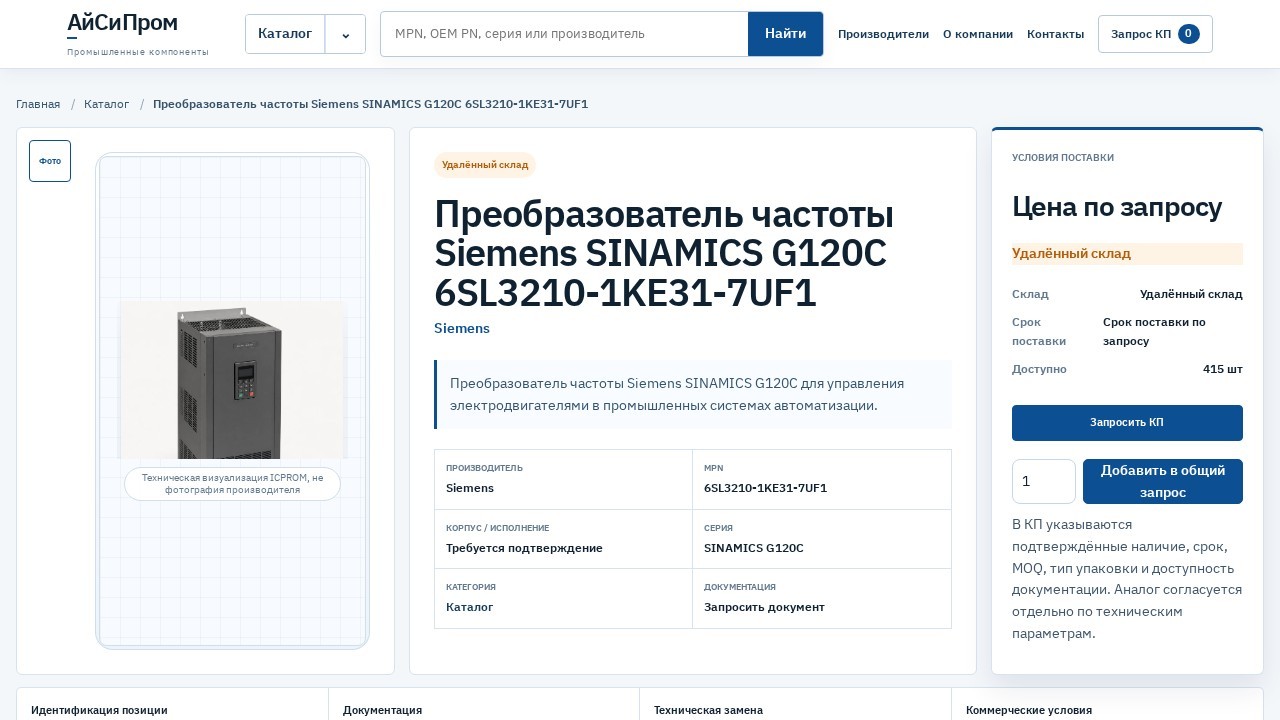Click the Siemens manufacturer table value
1280x720 pixels.
tap(470, 488)
